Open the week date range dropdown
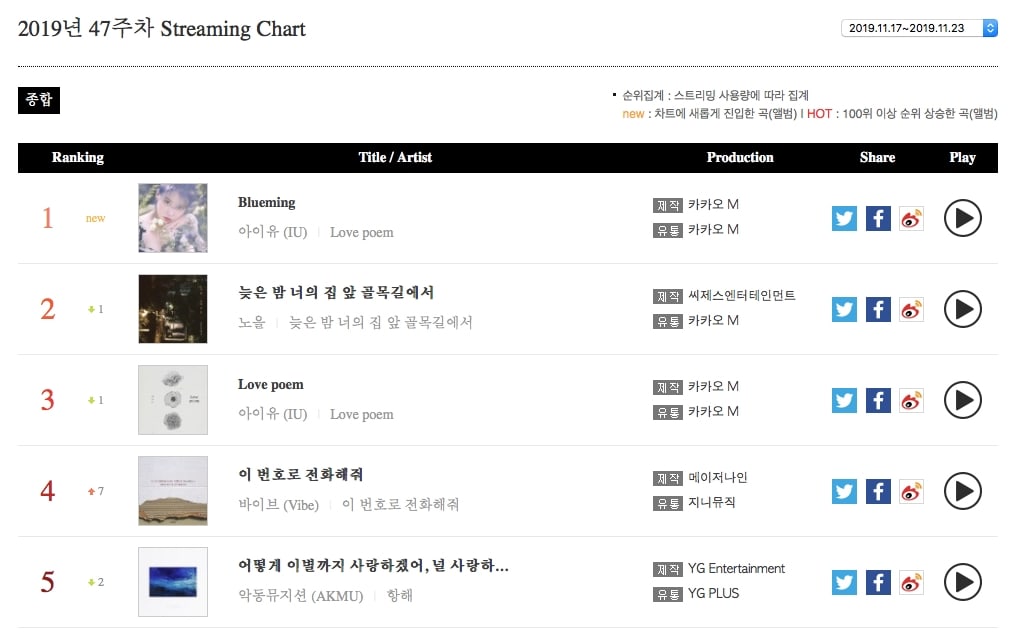 919,28
